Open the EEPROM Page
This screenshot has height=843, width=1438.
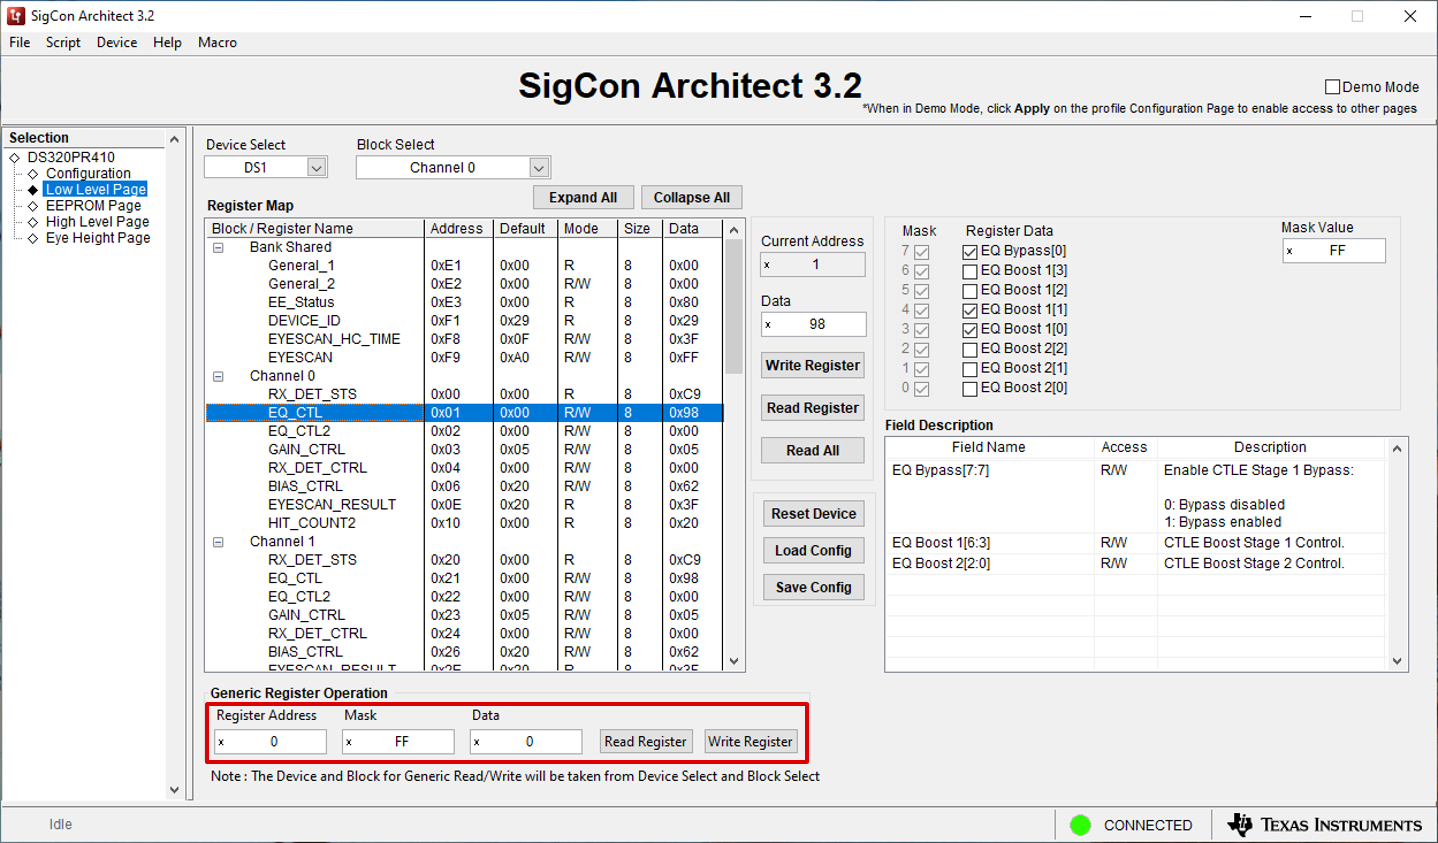pyautogui.click(x=93, y=205)
